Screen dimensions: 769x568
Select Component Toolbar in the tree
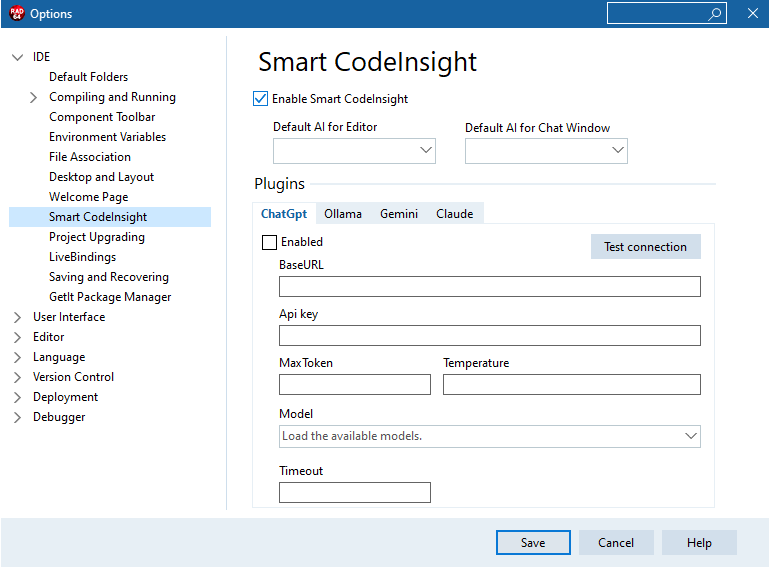point(102,117)
